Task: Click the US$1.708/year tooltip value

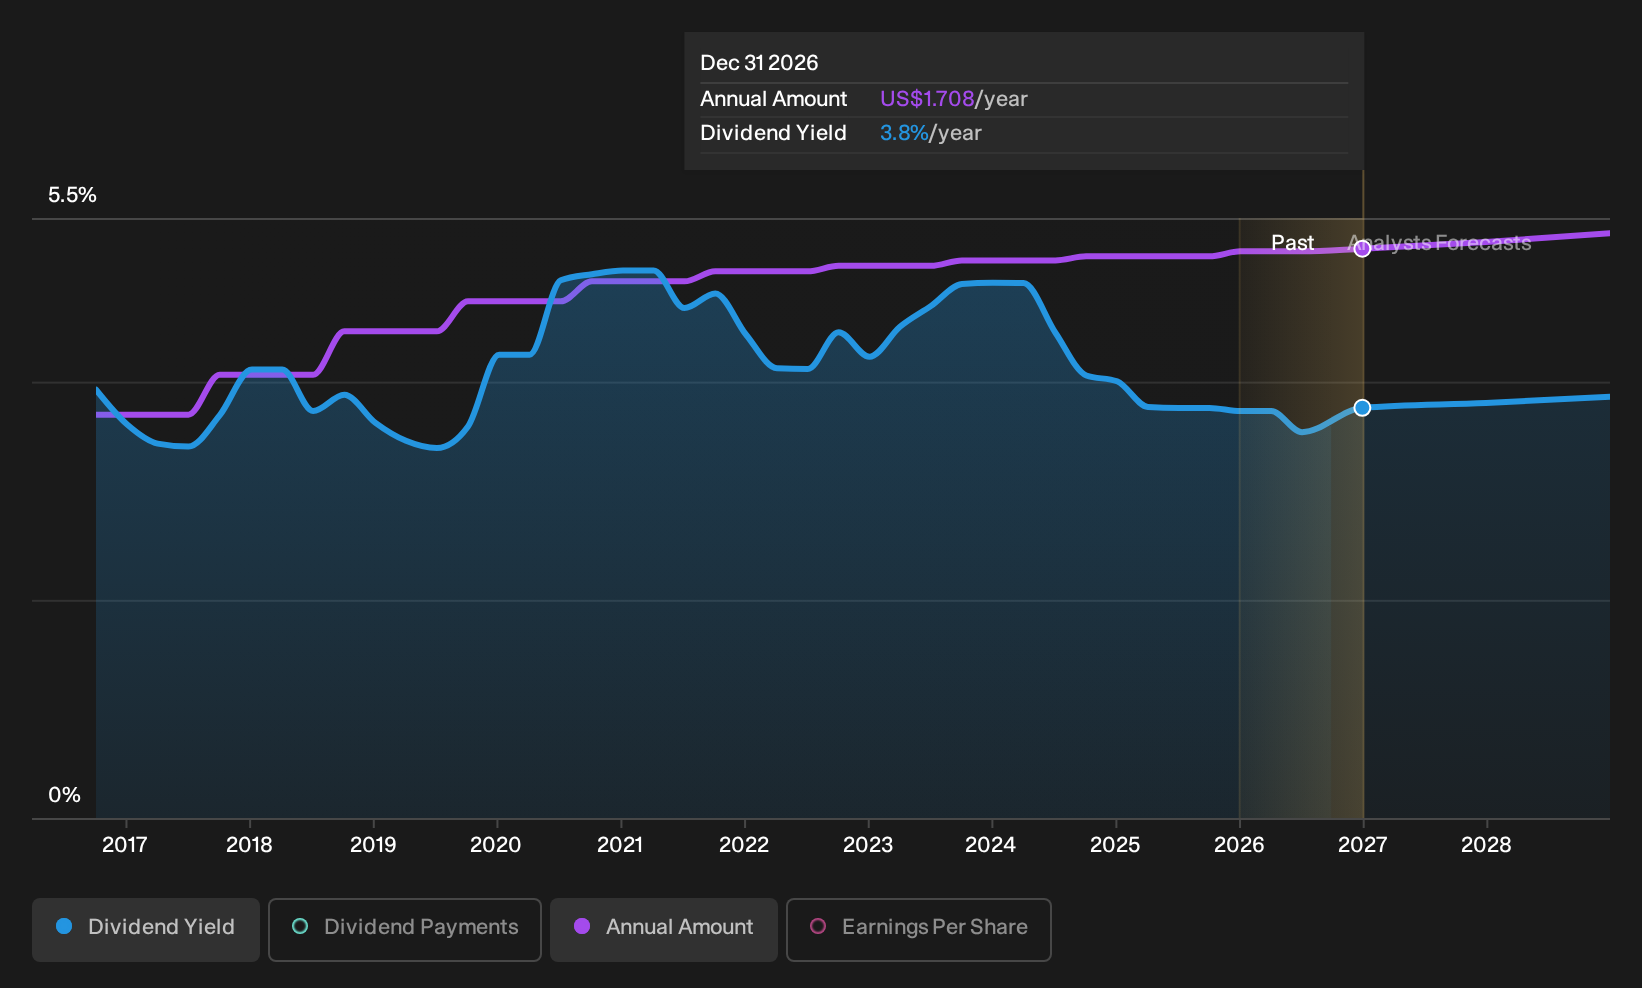Action: [954, 99]
